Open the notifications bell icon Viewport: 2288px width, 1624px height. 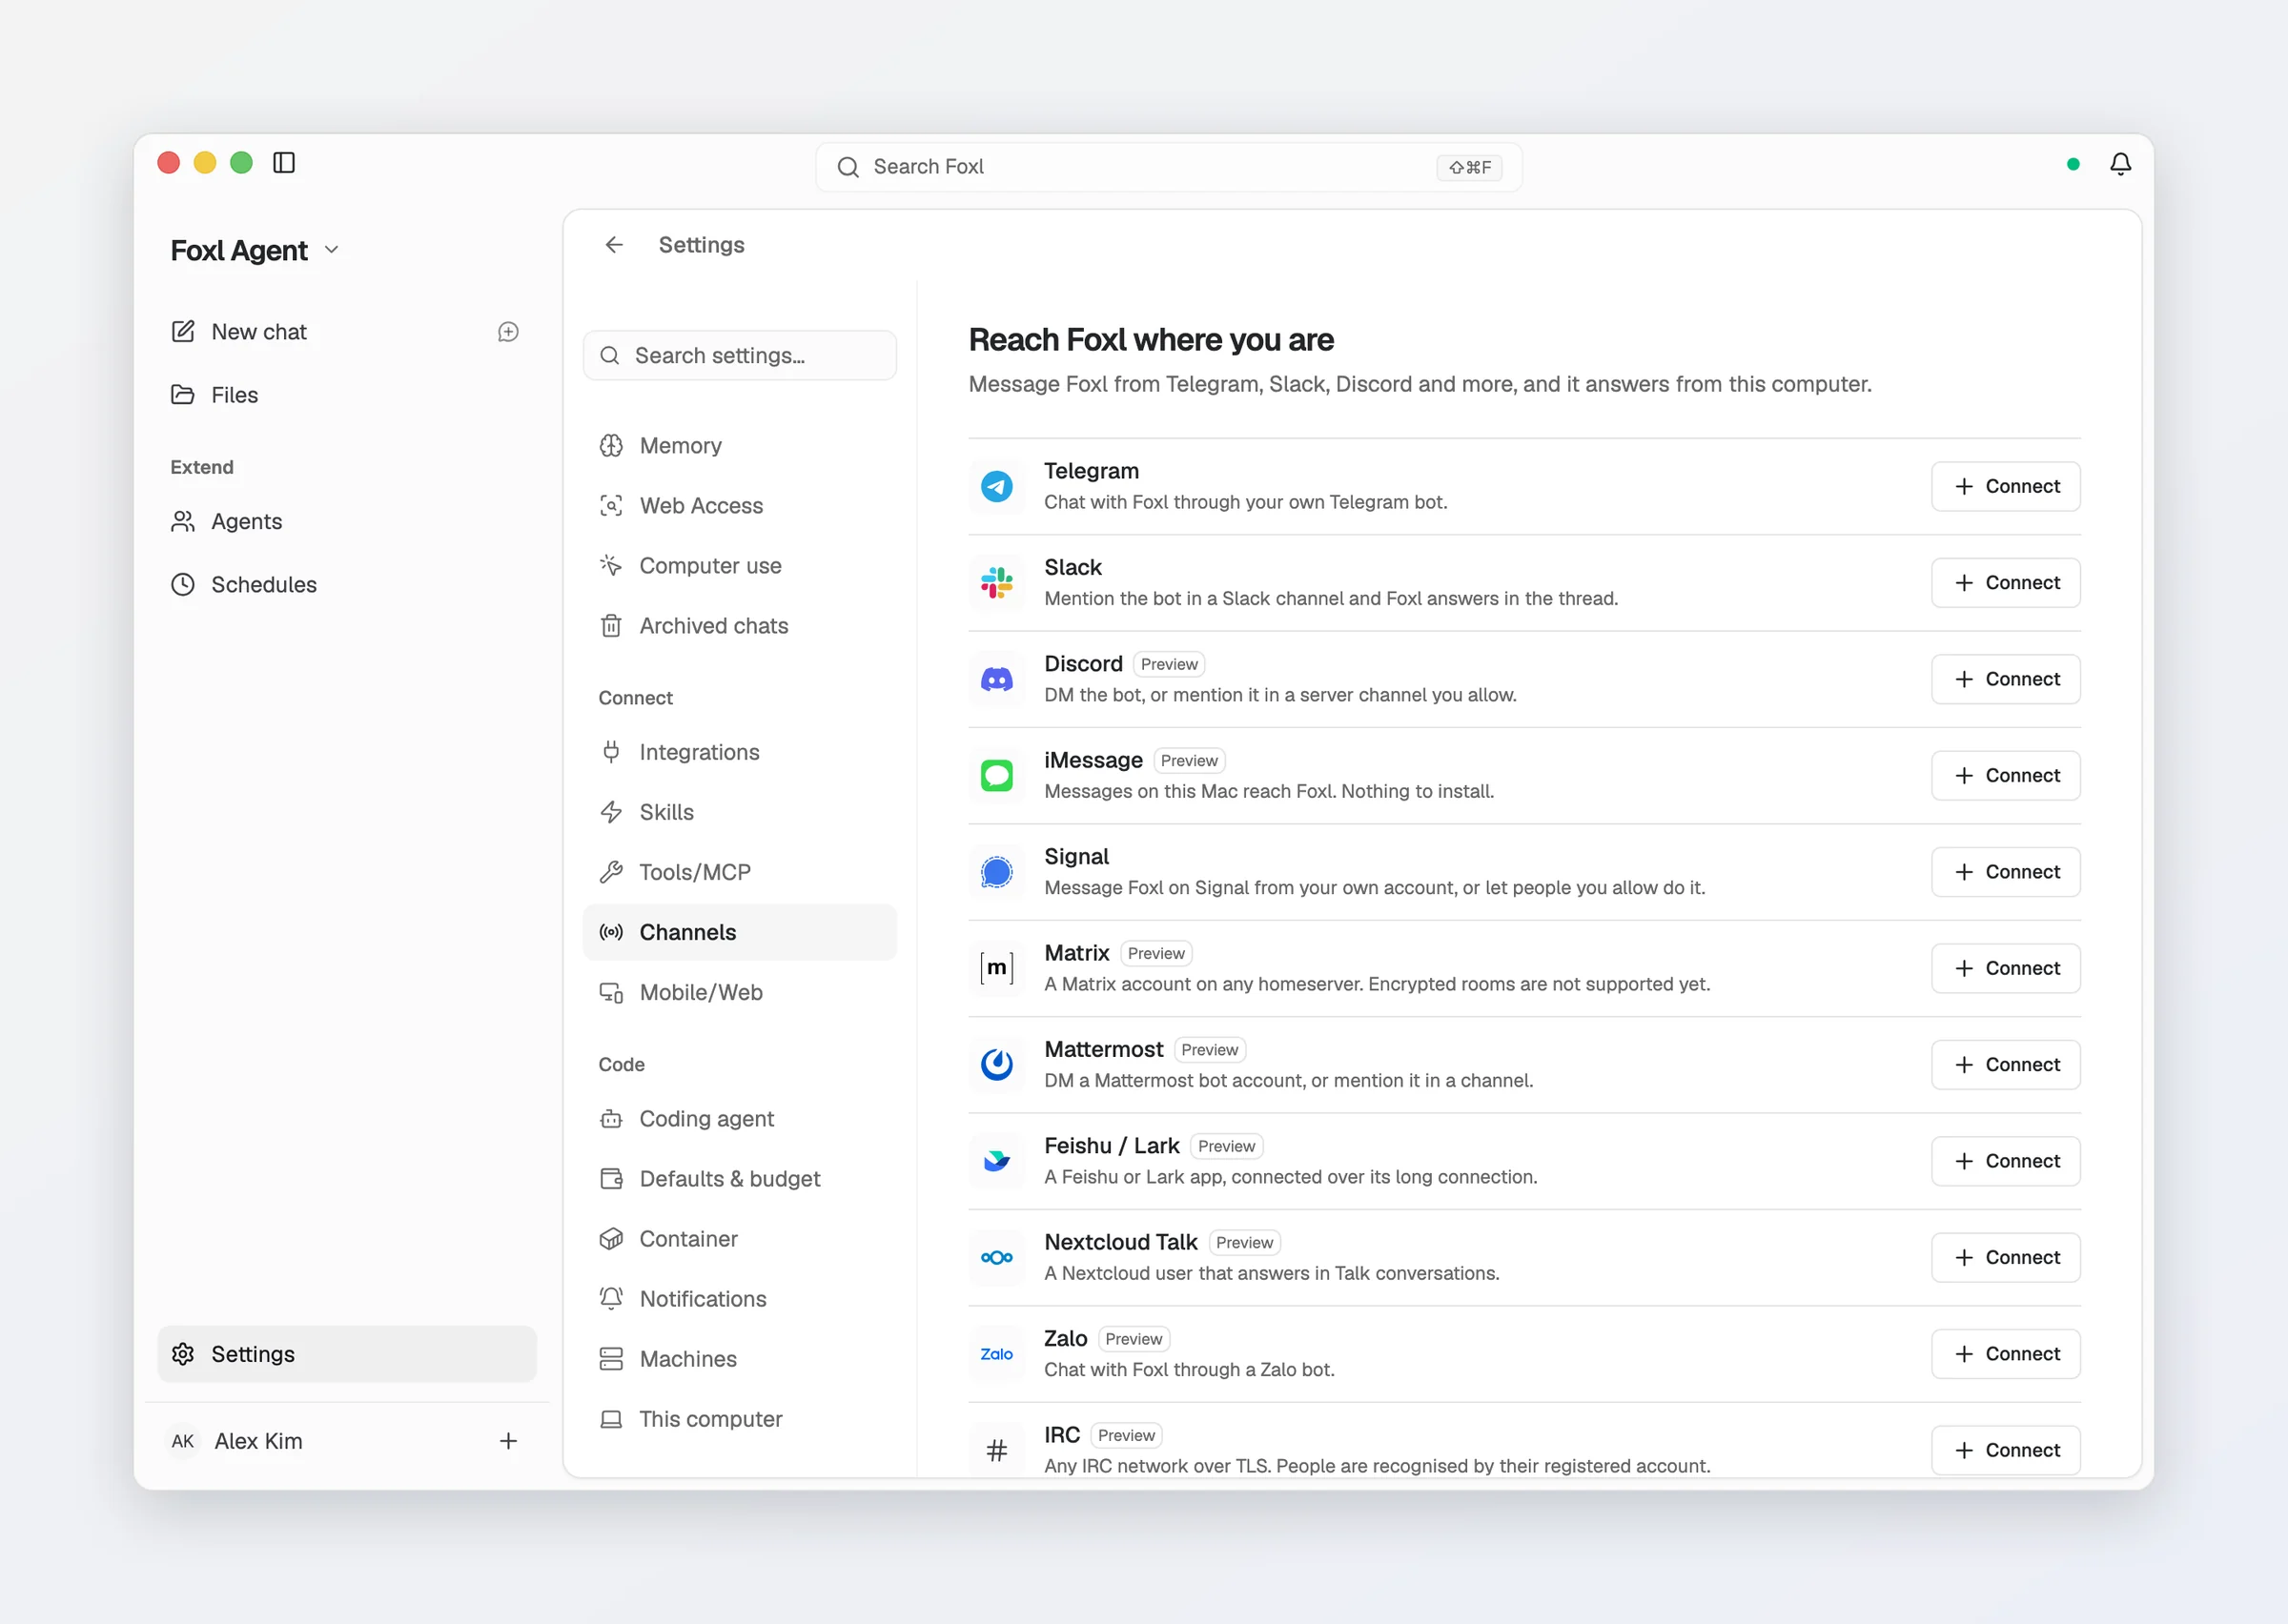click(x=2120, y=164)
